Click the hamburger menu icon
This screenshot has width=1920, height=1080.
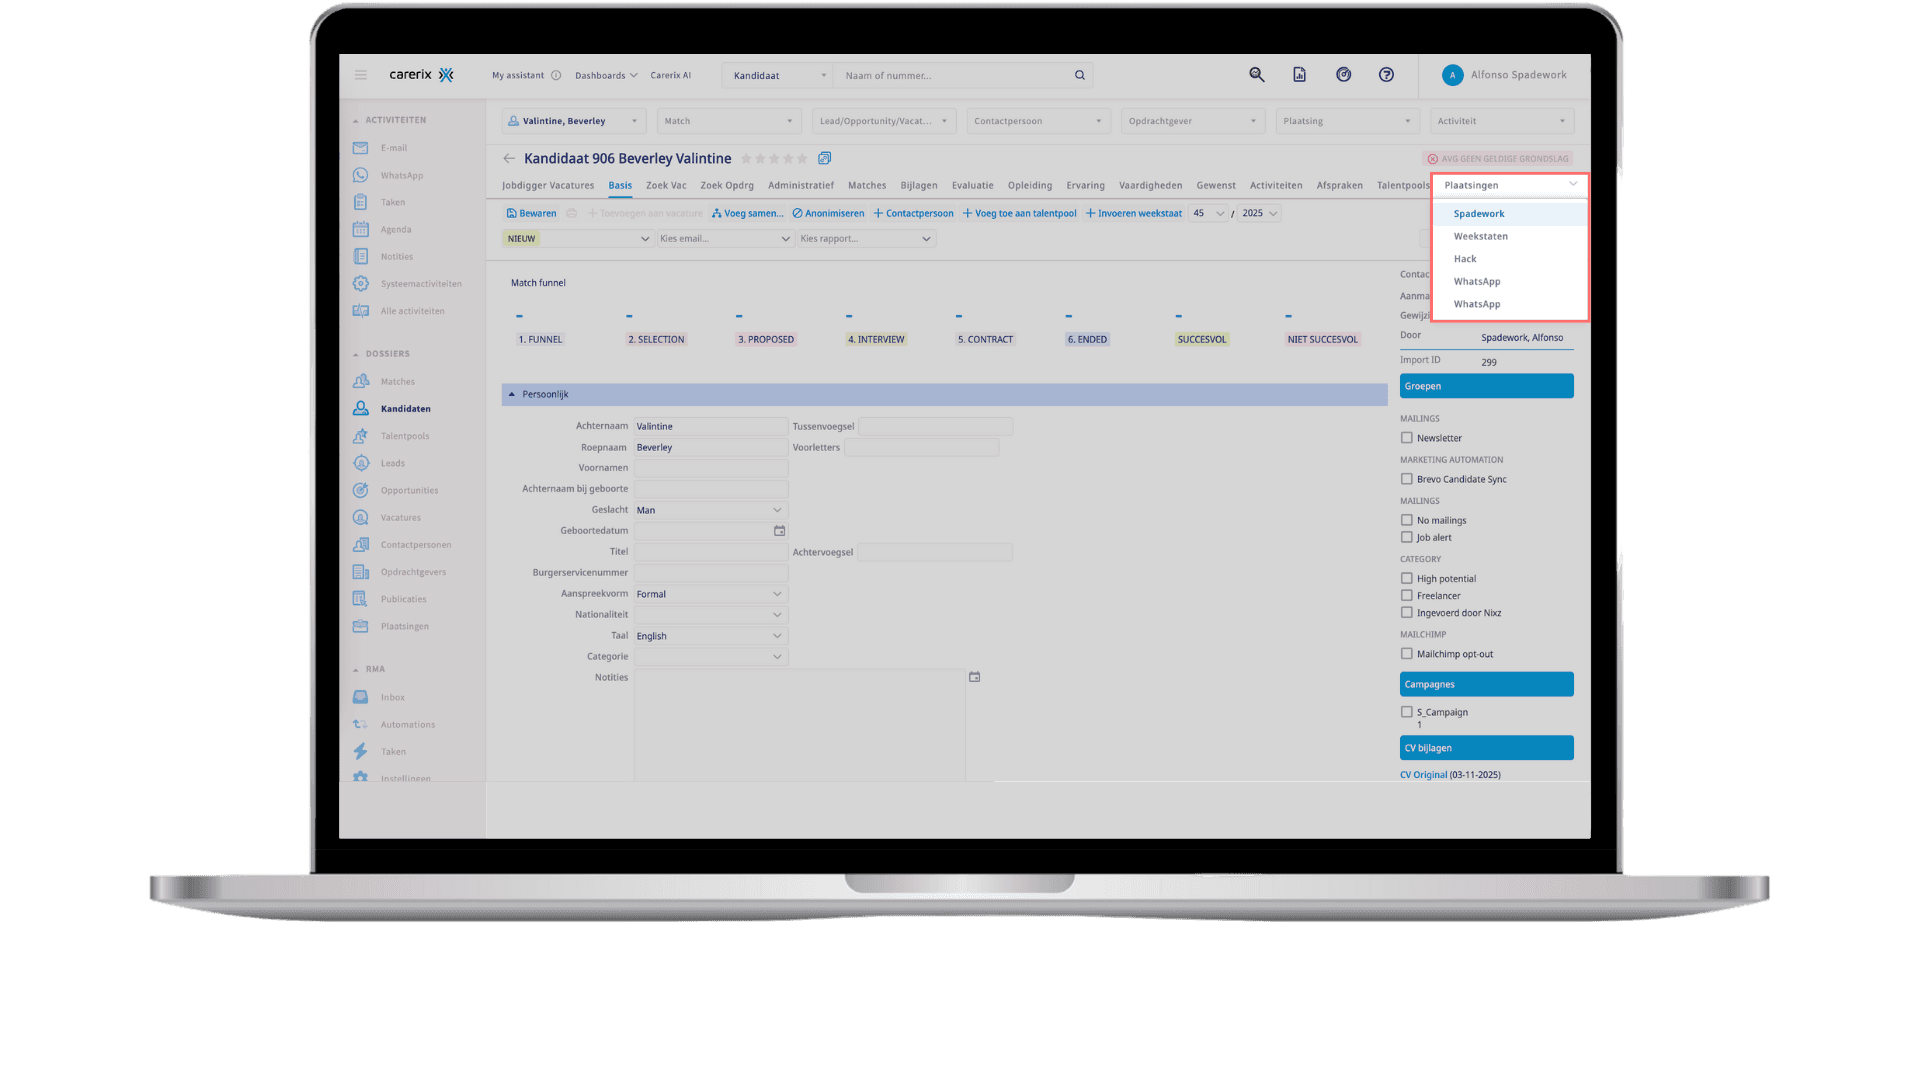pyautogui.click(x=361, y=75)
